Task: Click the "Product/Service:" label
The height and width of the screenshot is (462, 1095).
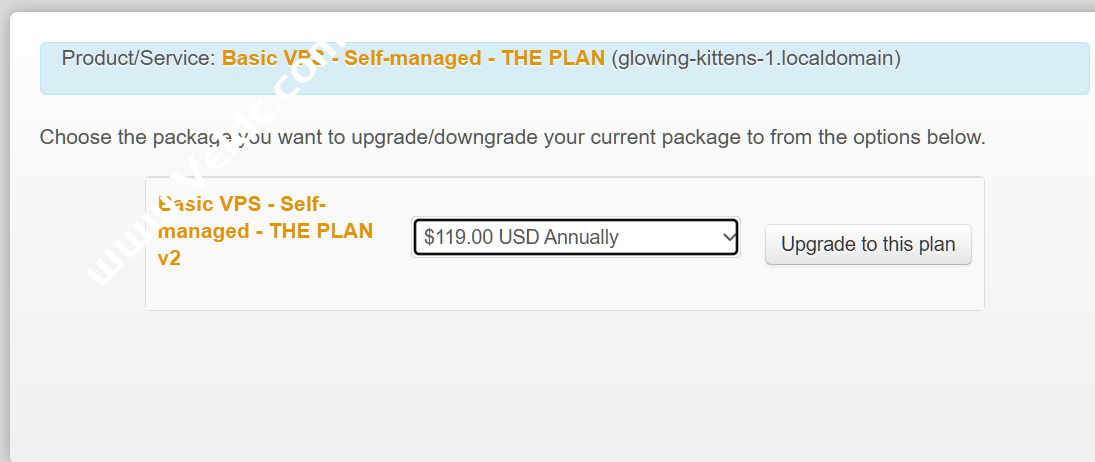Action: click(x=138, y=58)
